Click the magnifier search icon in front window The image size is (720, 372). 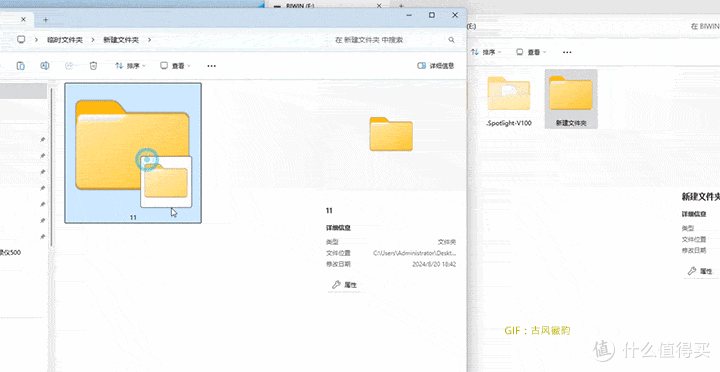(x=451, y=40)
